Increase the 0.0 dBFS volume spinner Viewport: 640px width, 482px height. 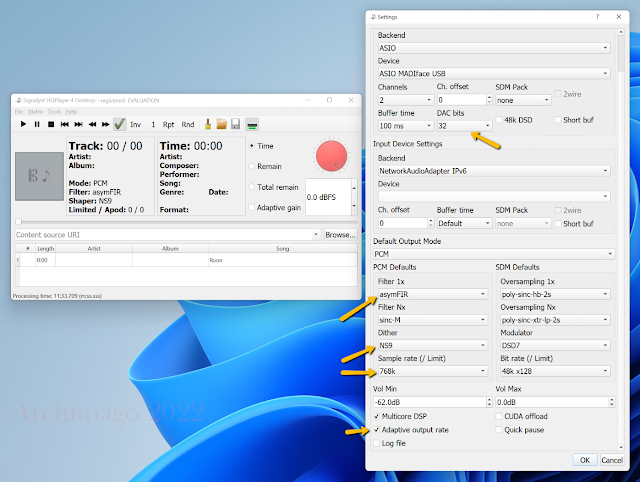pos(354,188)
